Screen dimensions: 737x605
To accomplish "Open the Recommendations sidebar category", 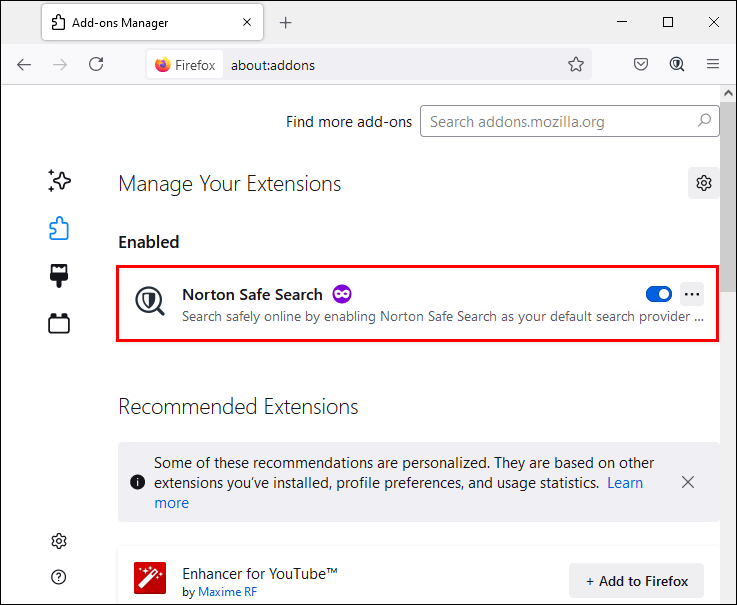I will pos(59,181).
